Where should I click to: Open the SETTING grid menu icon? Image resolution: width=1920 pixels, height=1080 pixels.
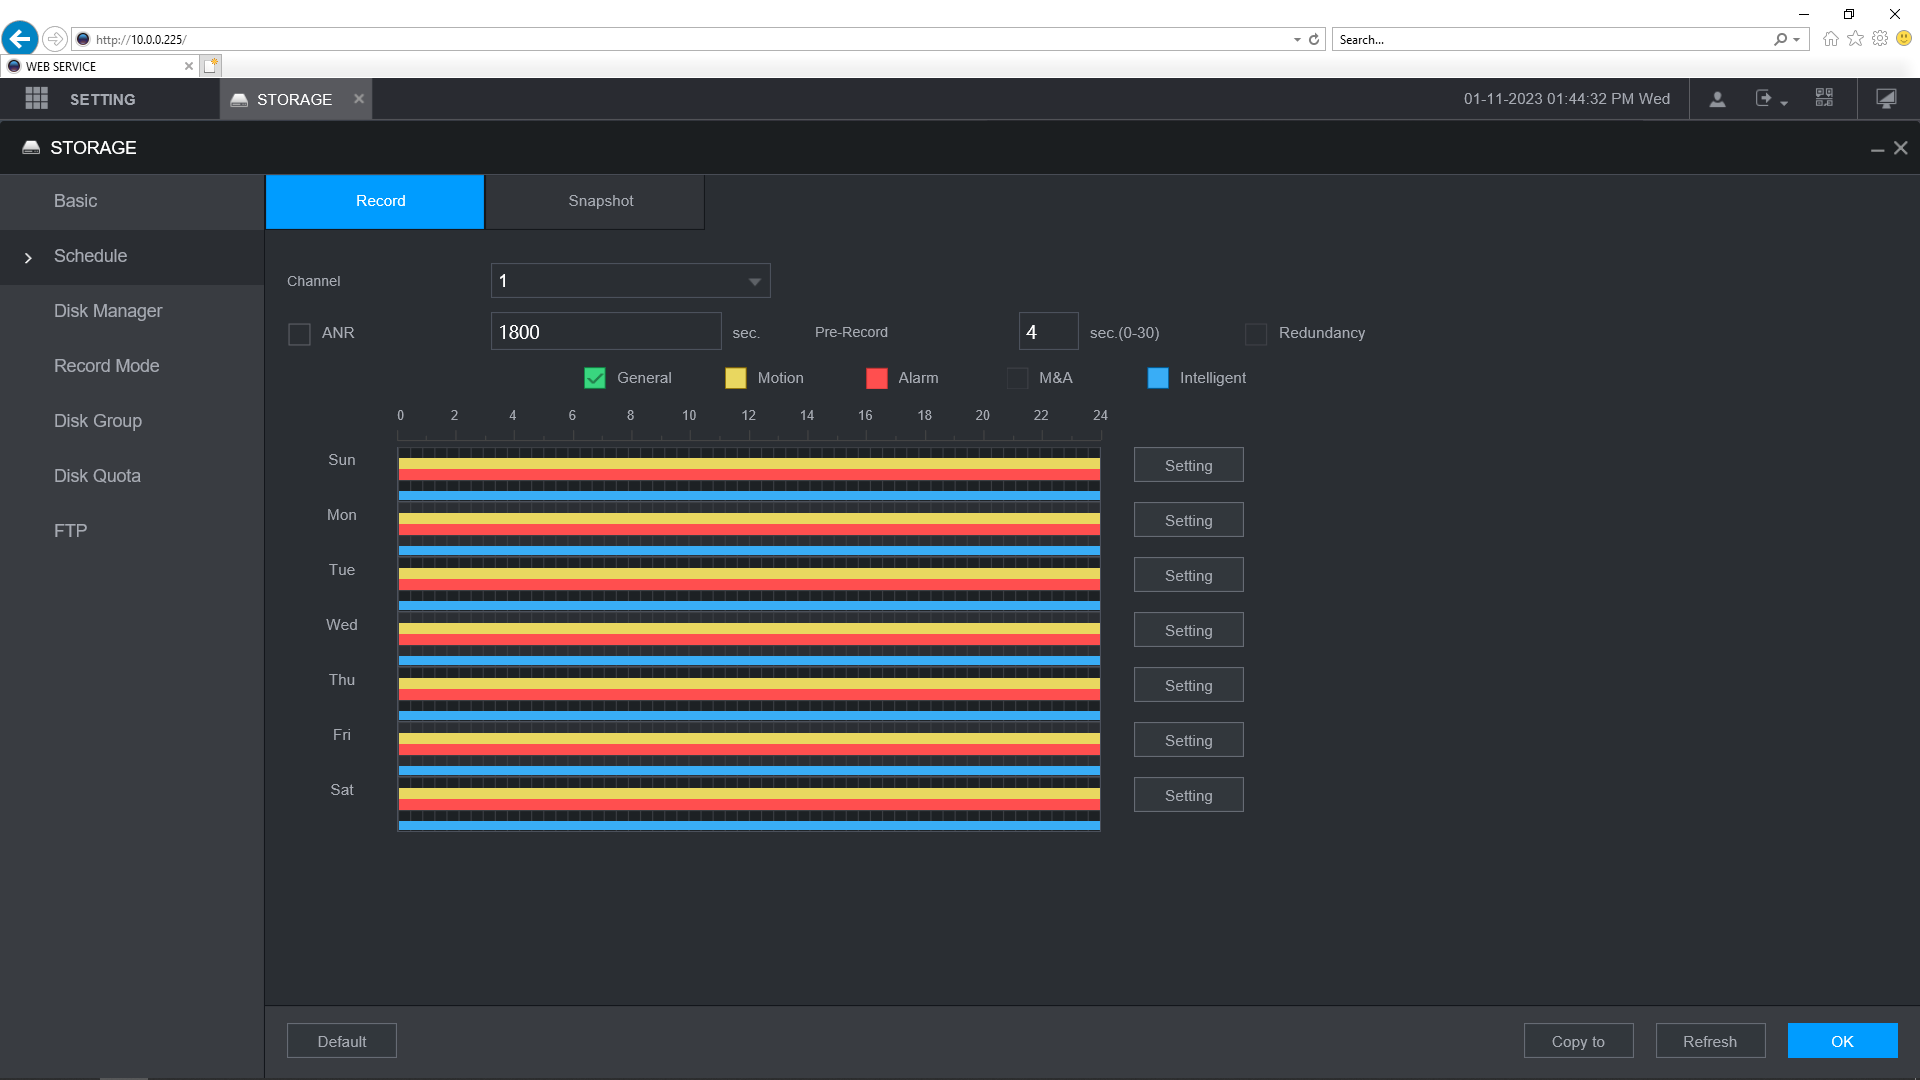click(37, 98)
